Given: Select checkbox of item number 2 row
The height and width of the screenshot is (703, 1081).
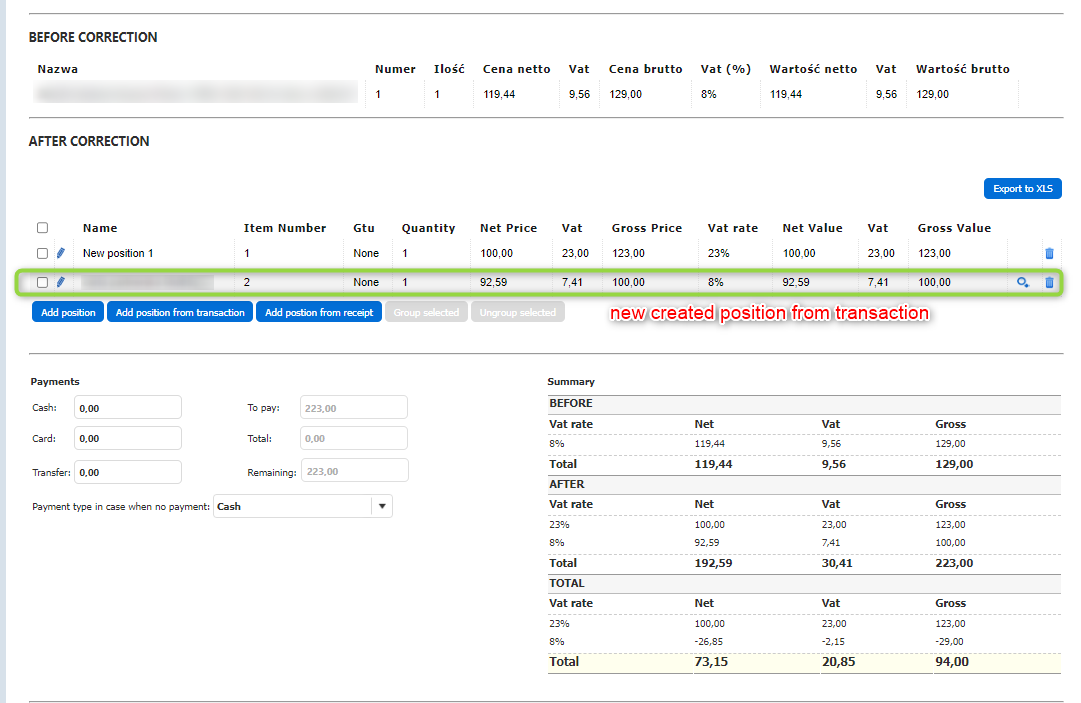Looking at the screenshot, I should [42, 283].
